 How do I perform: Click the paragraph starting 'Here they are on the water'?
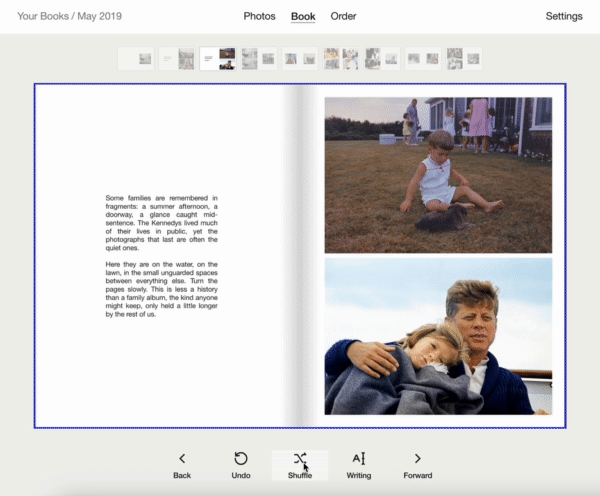161,289
